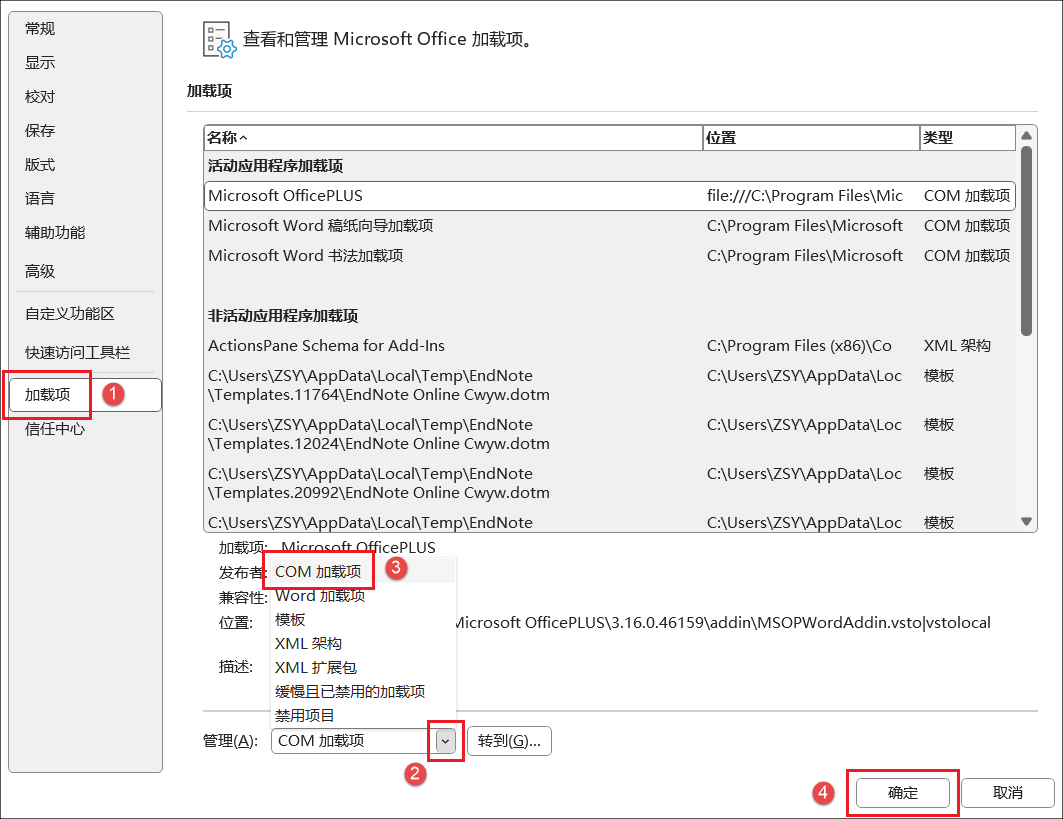The height and width of the screenshot is (819, 1063).
Task: Select the Templates.20992 EndNote Online Cwyw.dotm row
Action: 609,483
